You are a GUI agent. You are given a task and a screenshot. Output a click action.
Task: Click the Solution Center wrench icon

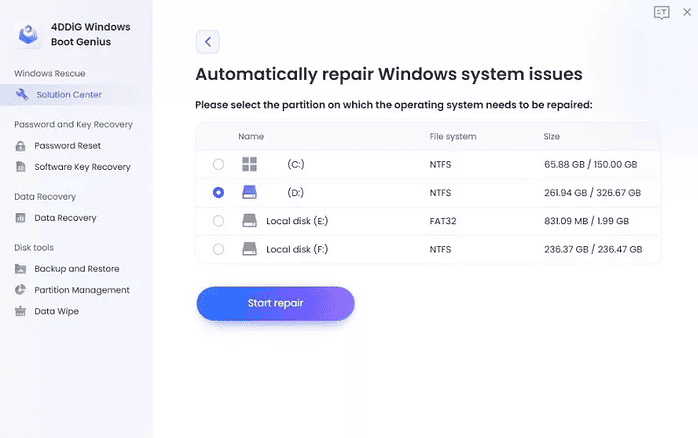[x=22, y=95]
